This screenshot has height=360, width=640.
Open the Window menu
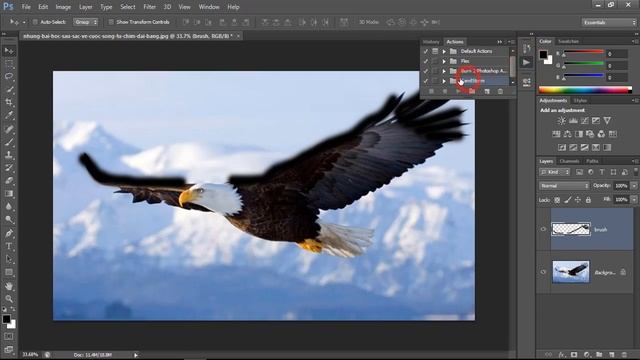(x=209, y=7)
